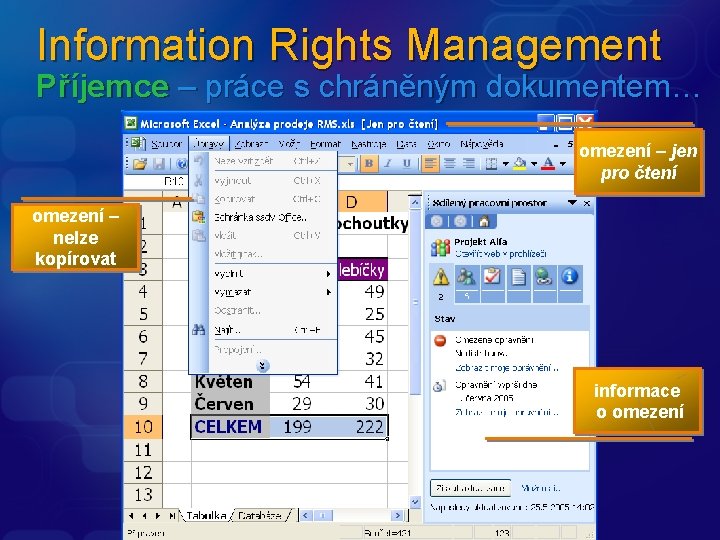Open the Soubor menu

tap(167, 144)
